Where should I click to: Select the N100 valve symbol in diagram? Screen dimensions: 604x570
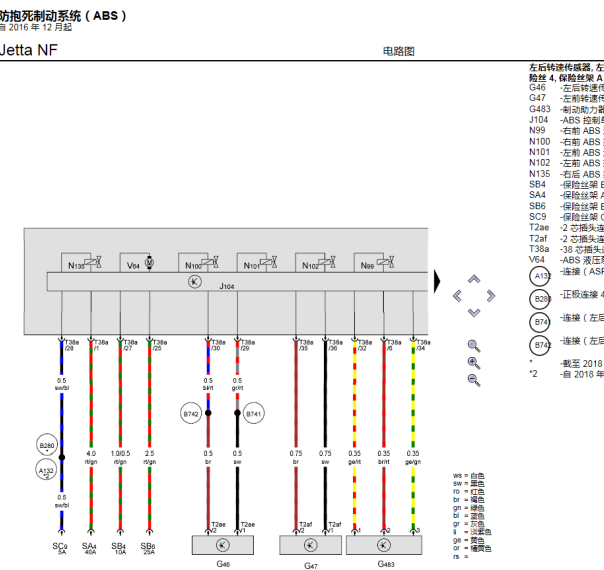pos(210,262)
